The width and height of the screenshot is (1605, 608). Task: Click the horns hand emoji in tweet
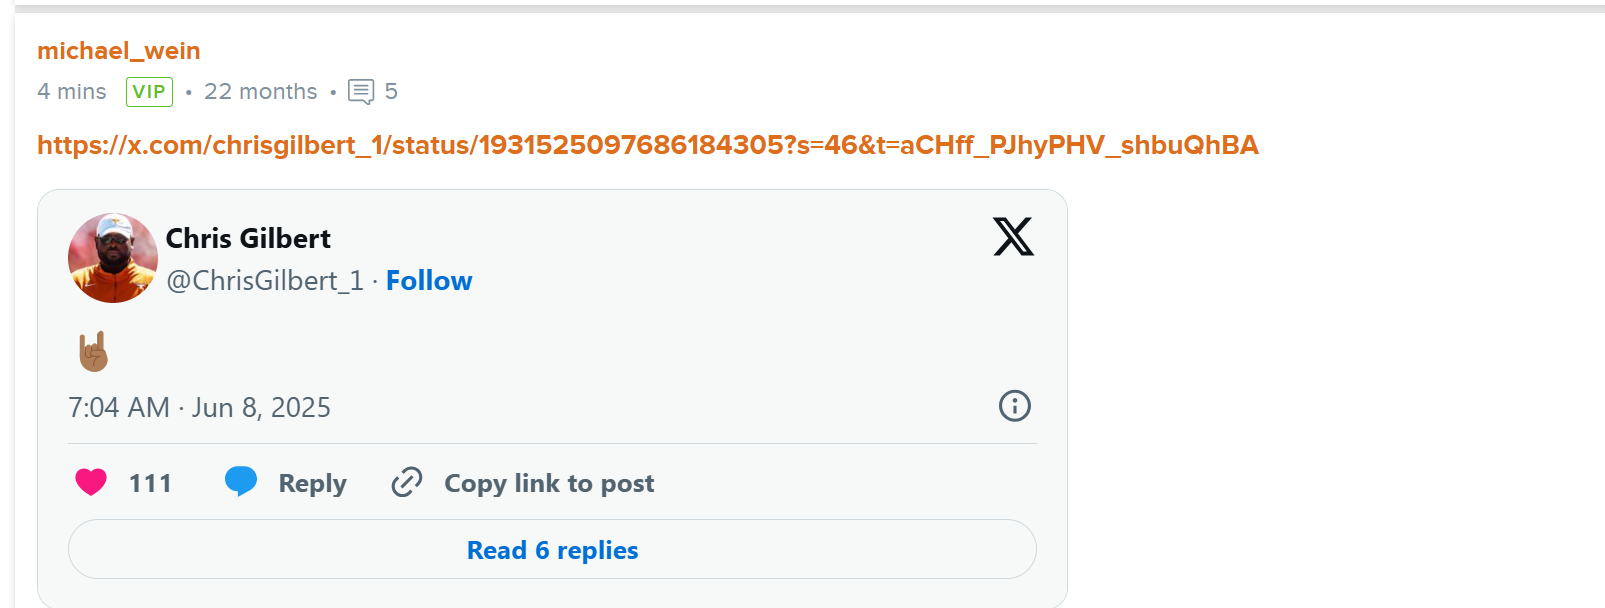click(x=93, y=352)
